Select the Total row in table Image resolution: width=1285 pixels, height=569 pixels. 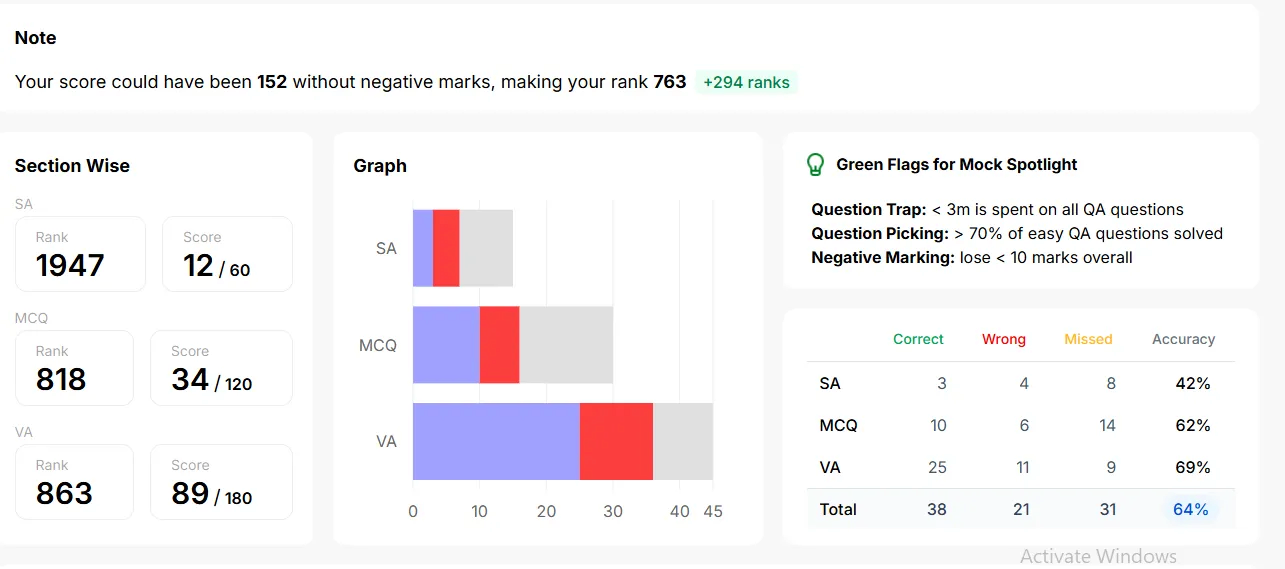1021,509
